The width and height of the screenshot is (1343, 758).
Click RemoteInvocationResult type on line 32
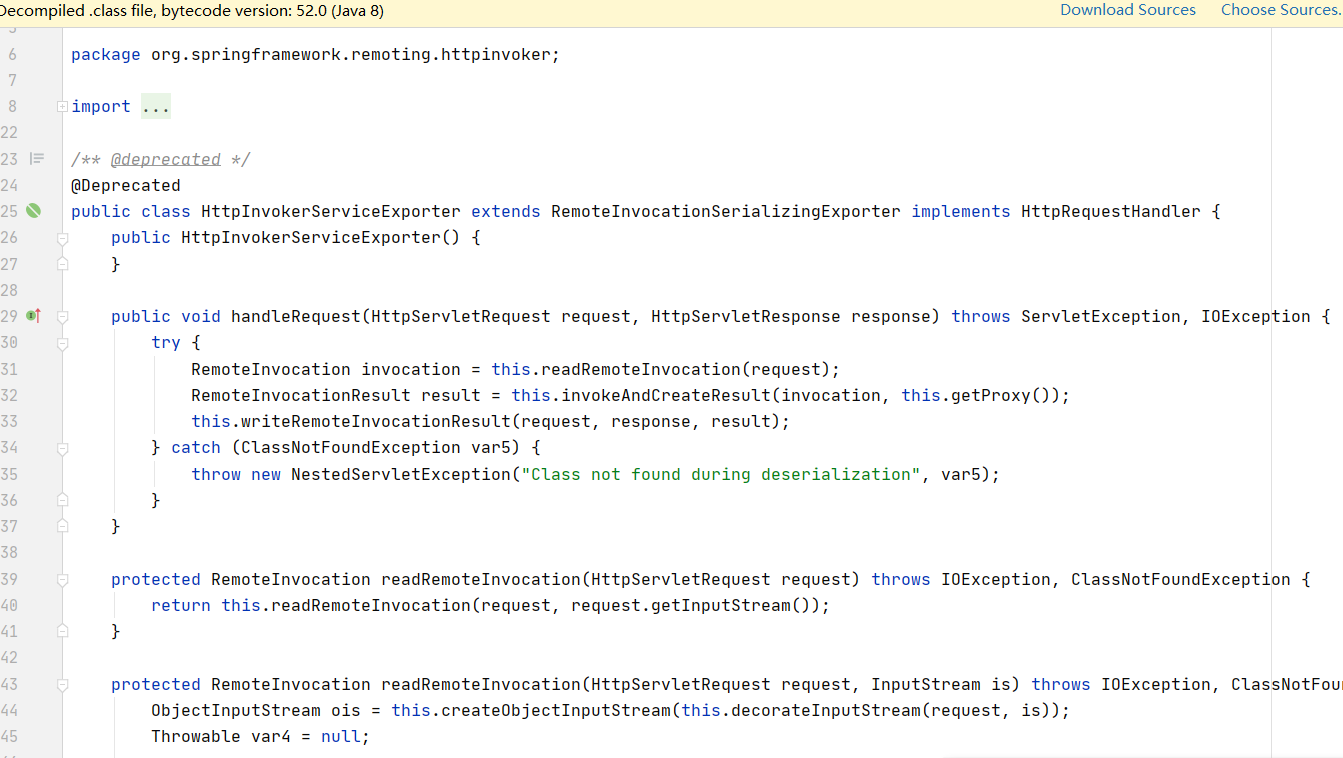pos(301,395)
